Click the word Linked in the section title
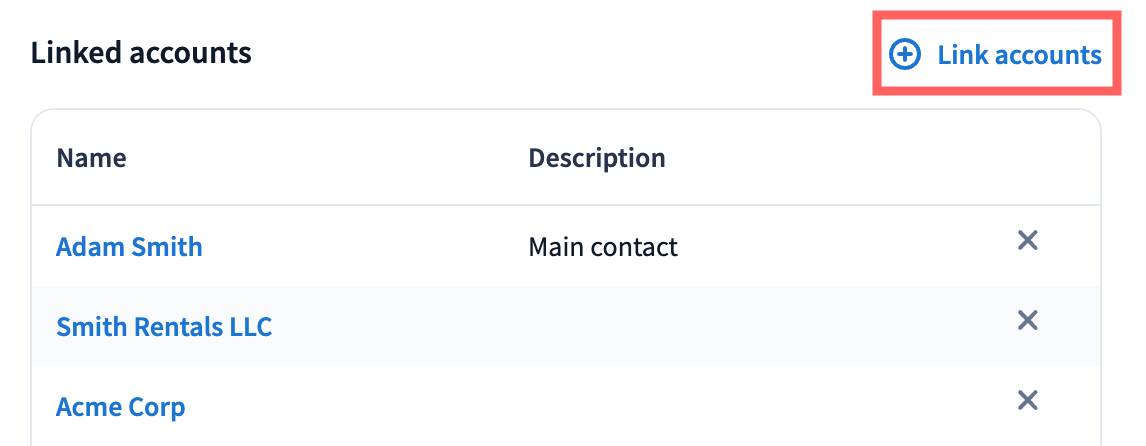The width and height of the screenshot is (1146, 446). pyautogui.click(x=76, y=52)
